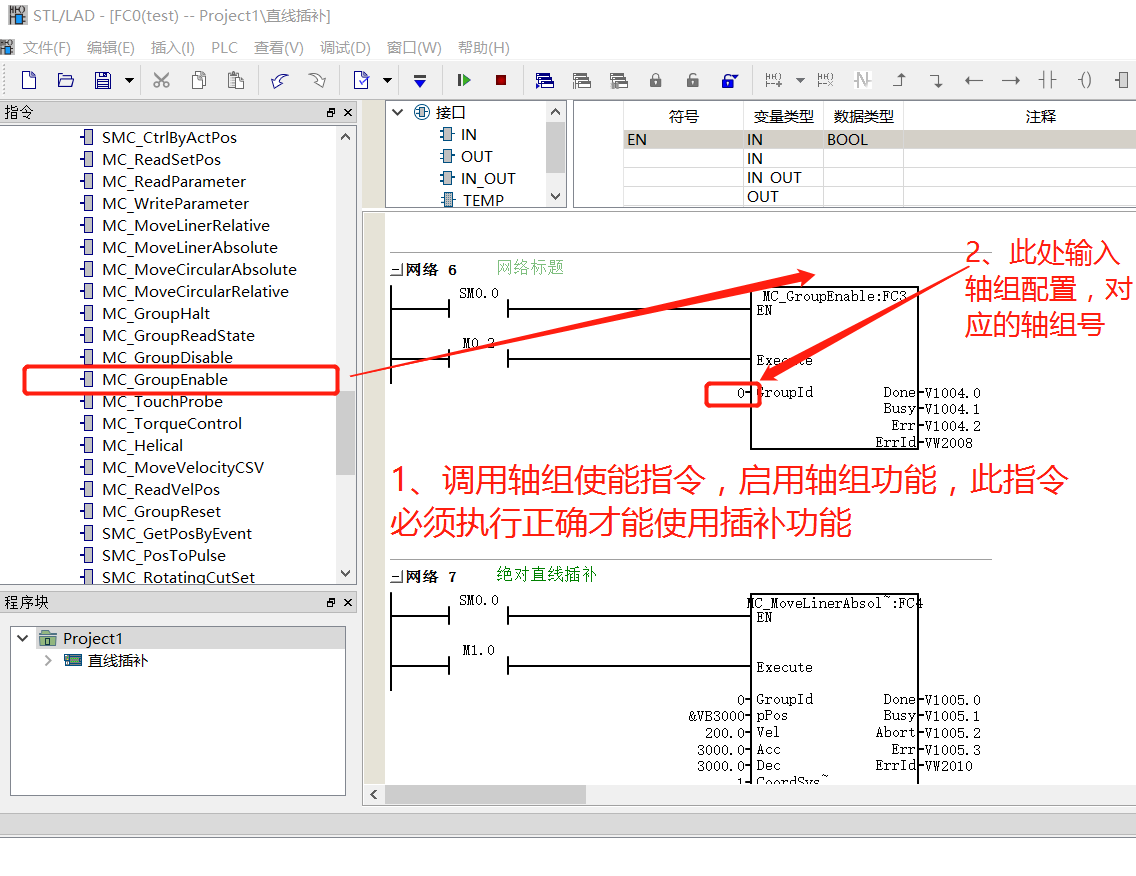The height and width of the screenshot is (876, 1136).
Task: Open the PLC menu
Action: tap(225, 48)
